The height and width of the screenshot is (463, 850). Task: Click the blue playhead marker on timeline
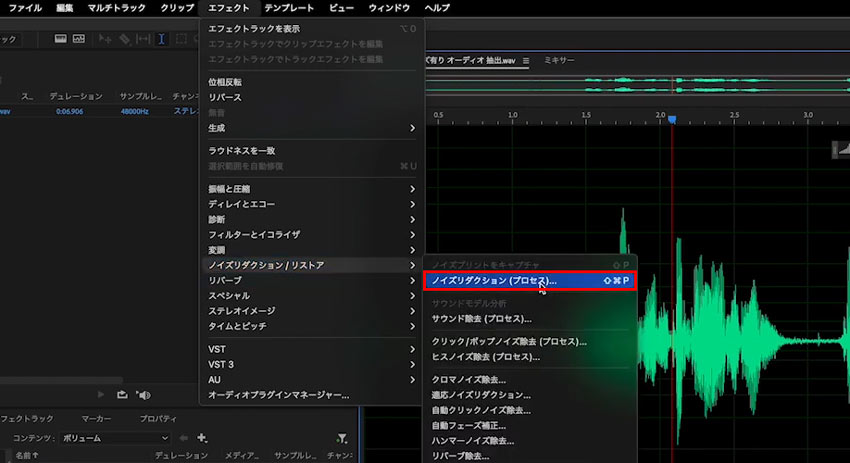(672, 119)
